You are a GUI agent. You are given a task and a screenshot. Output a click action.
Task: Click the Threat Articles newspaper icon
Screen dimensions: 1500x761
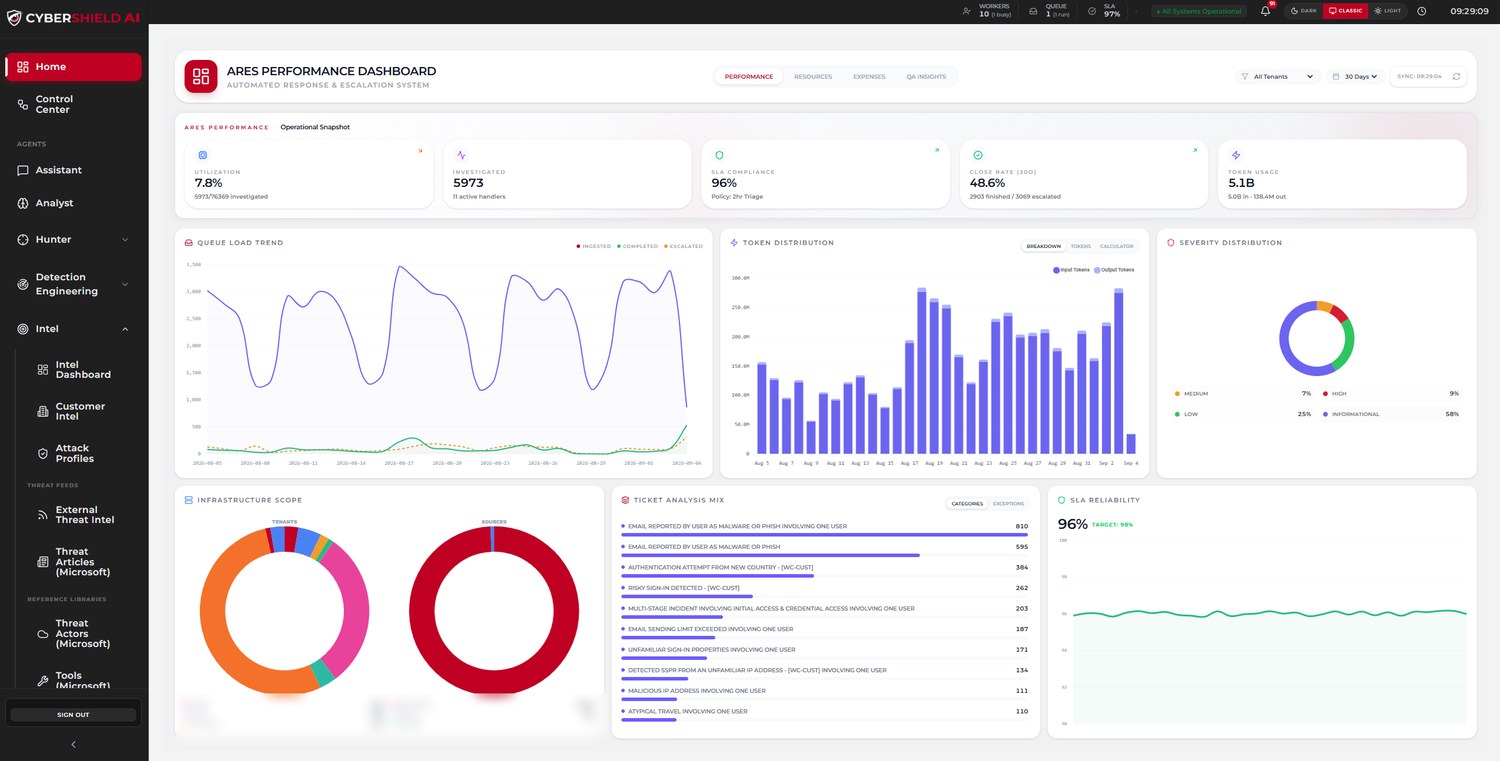(x=43, y=562)
